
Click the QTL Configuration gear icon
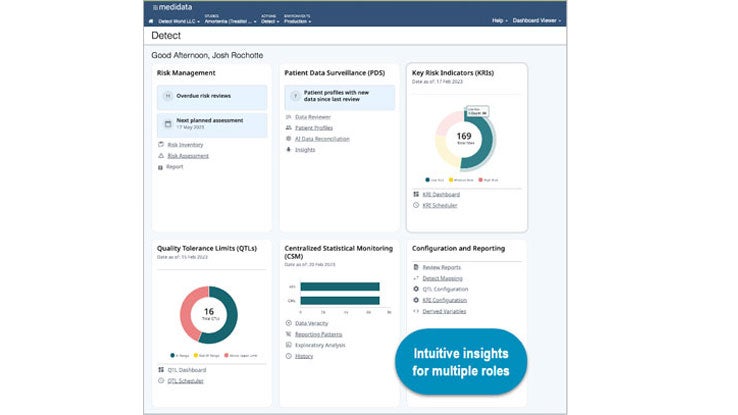[416, 289]
